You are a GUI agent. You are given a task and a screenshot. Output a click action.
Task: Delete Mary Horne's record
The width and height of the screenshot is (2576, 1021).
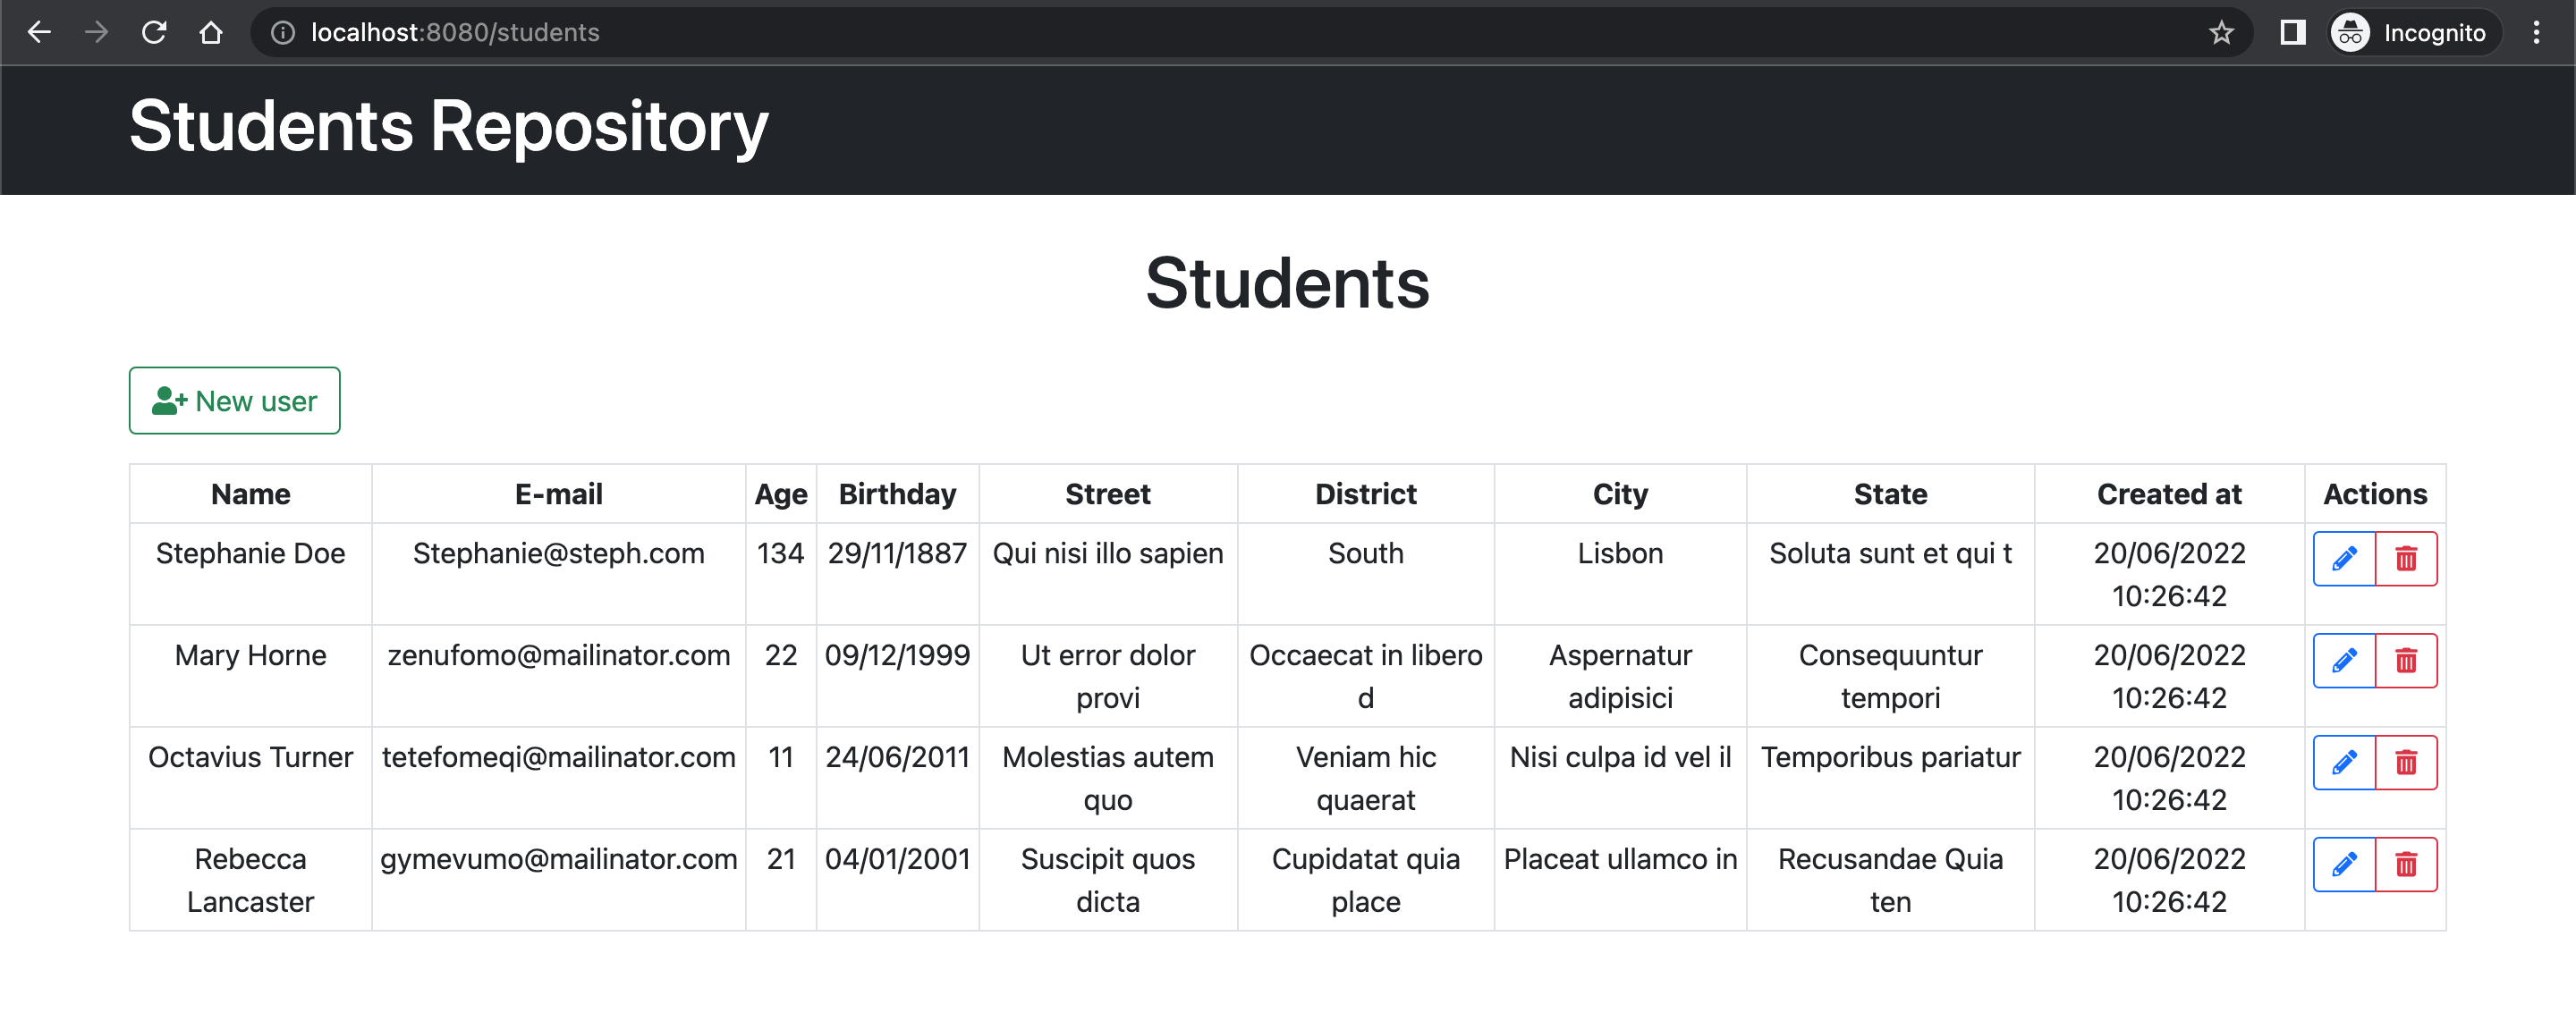click(x=2405, y=660)
